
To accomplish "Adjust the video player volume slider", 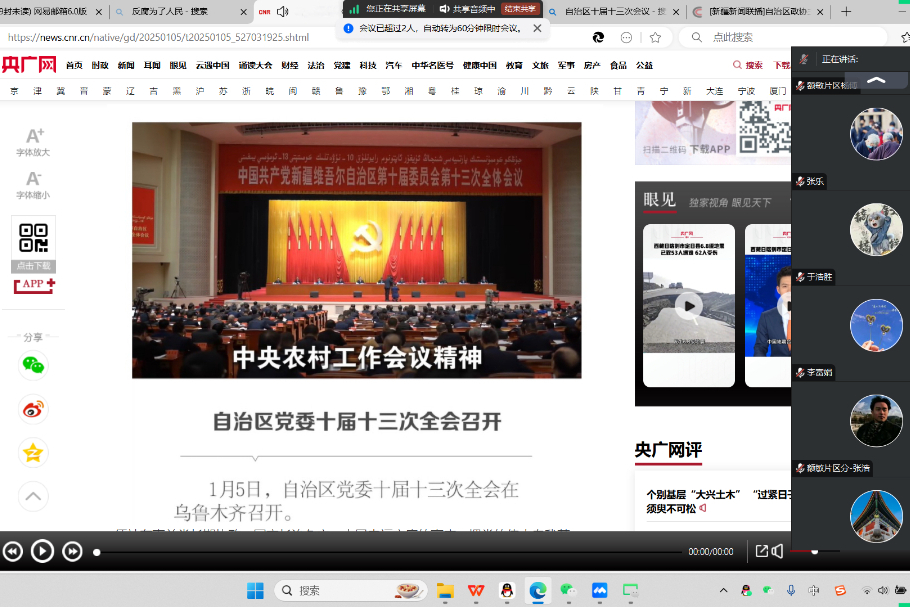I will [814, 551].
